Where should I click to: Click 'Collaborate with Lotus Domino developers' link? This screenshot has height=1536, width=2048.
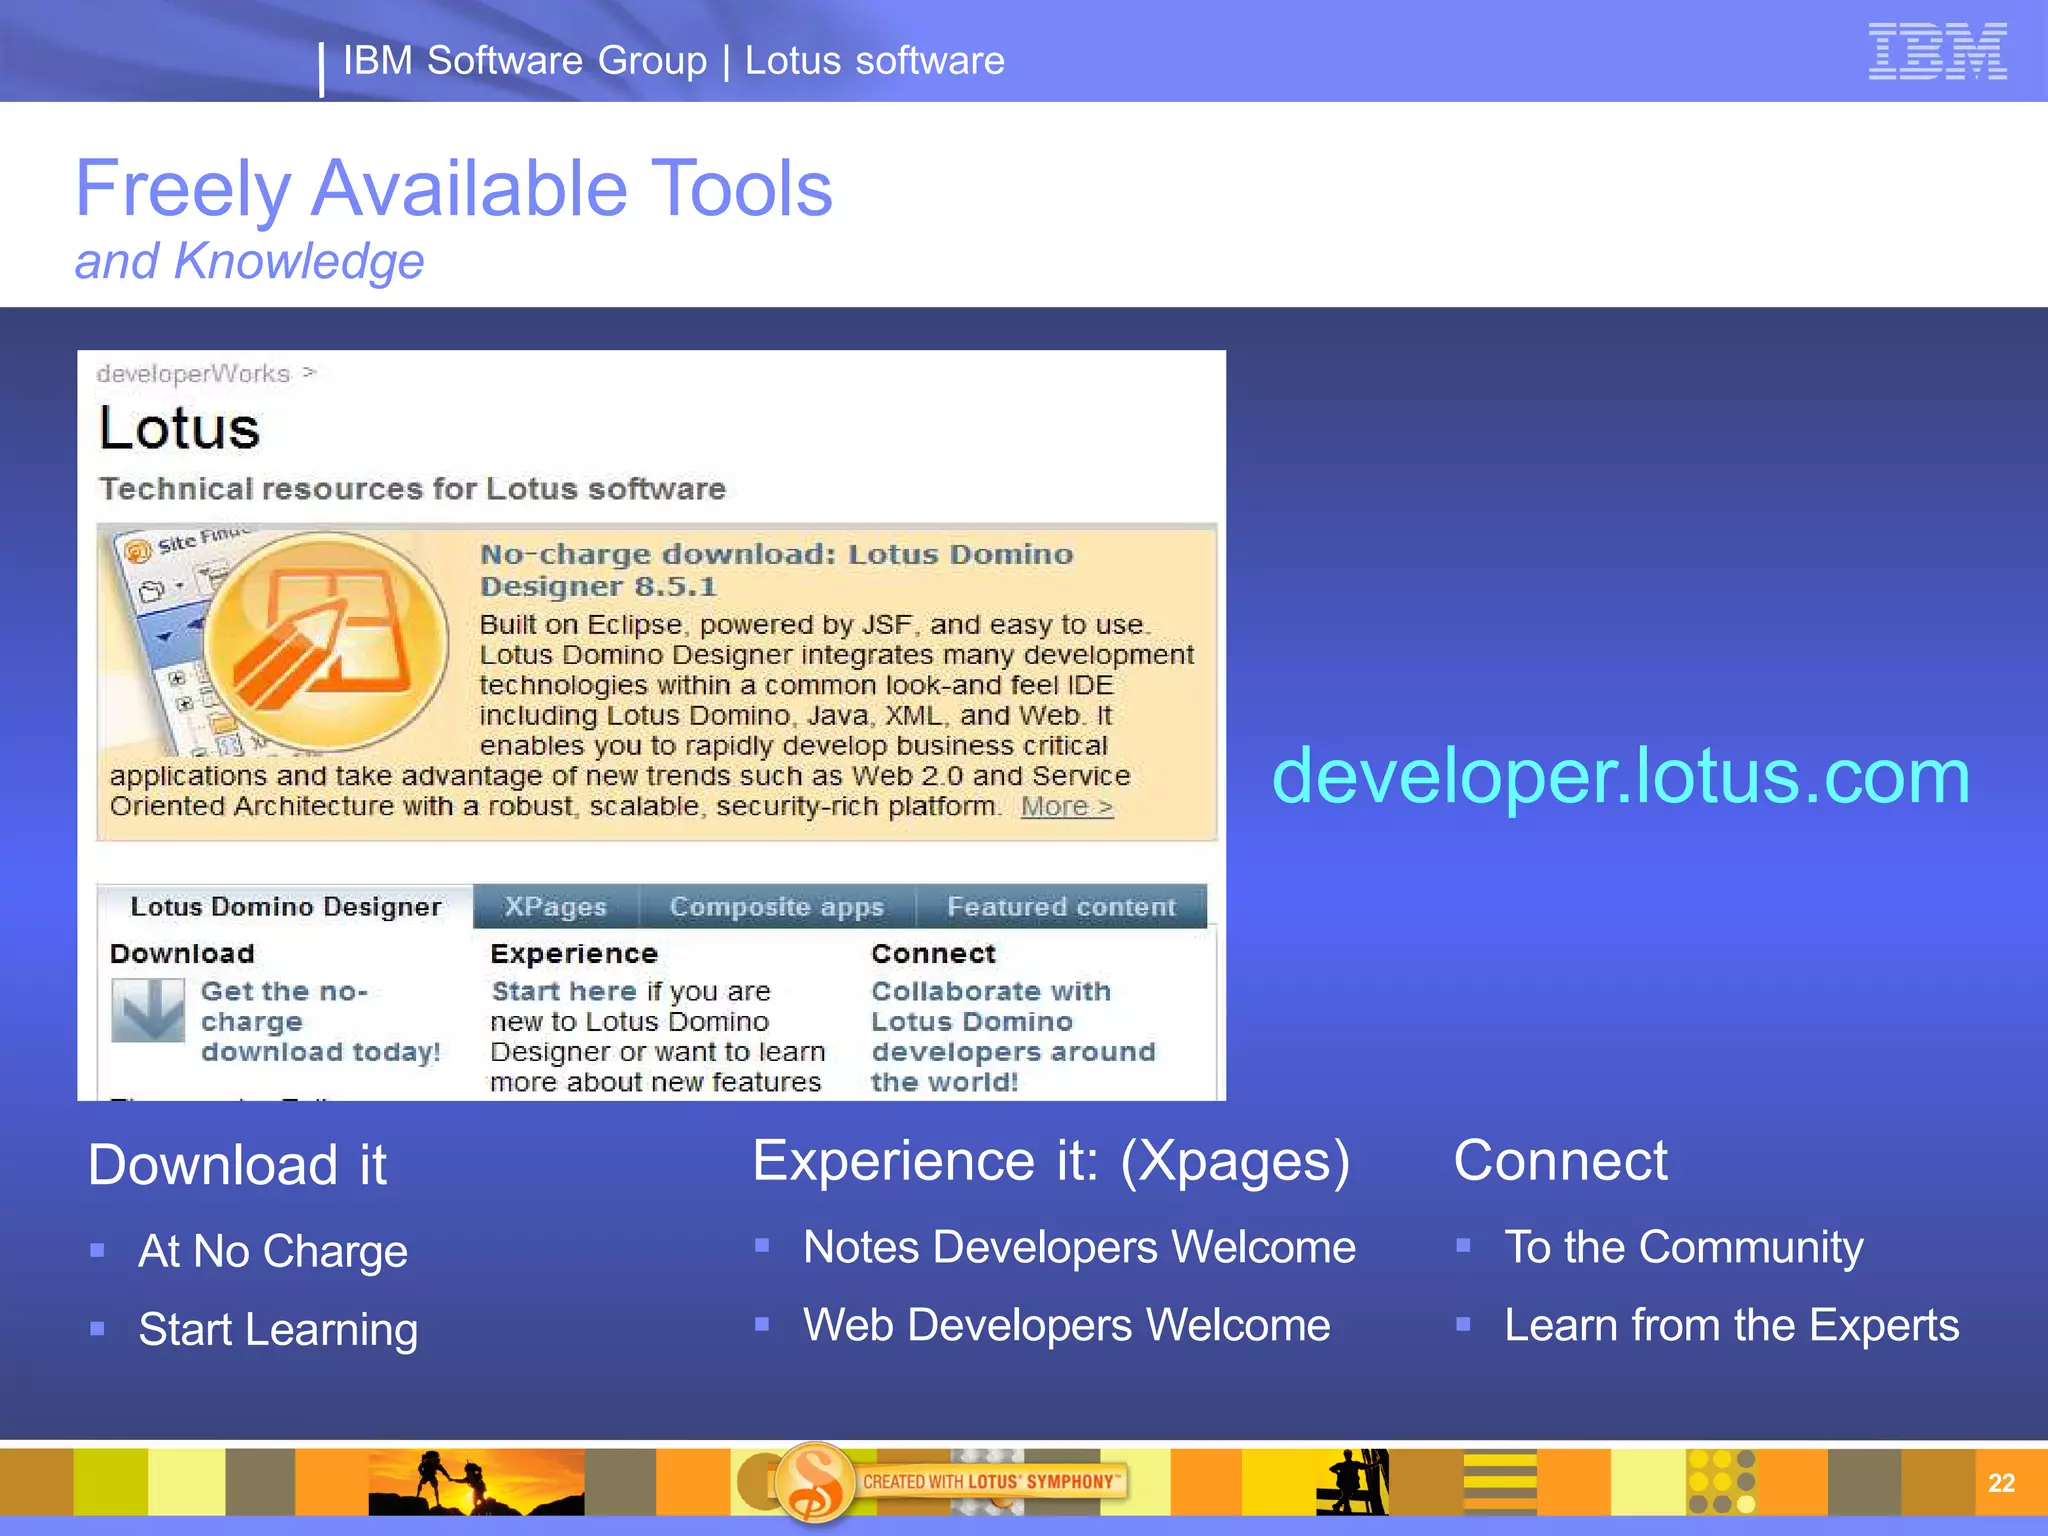tap(1013, 1036)
